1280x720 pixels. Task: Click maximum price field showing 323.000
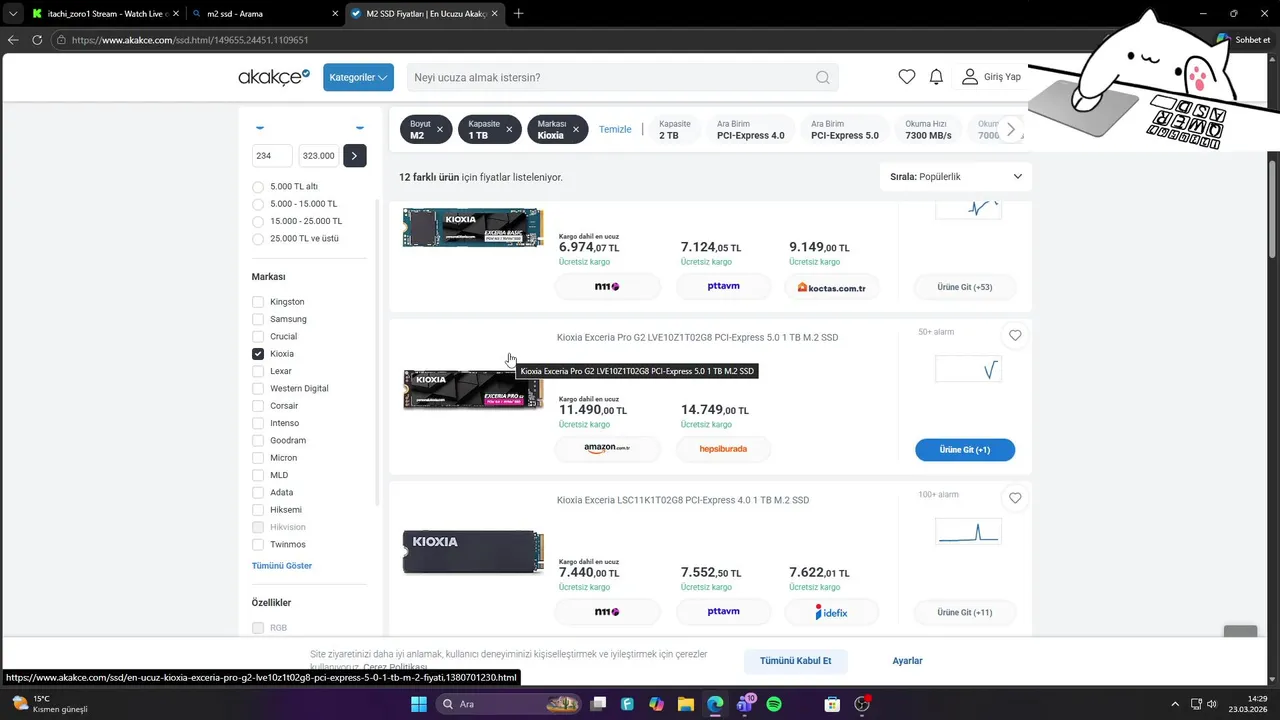pos(319,156)
